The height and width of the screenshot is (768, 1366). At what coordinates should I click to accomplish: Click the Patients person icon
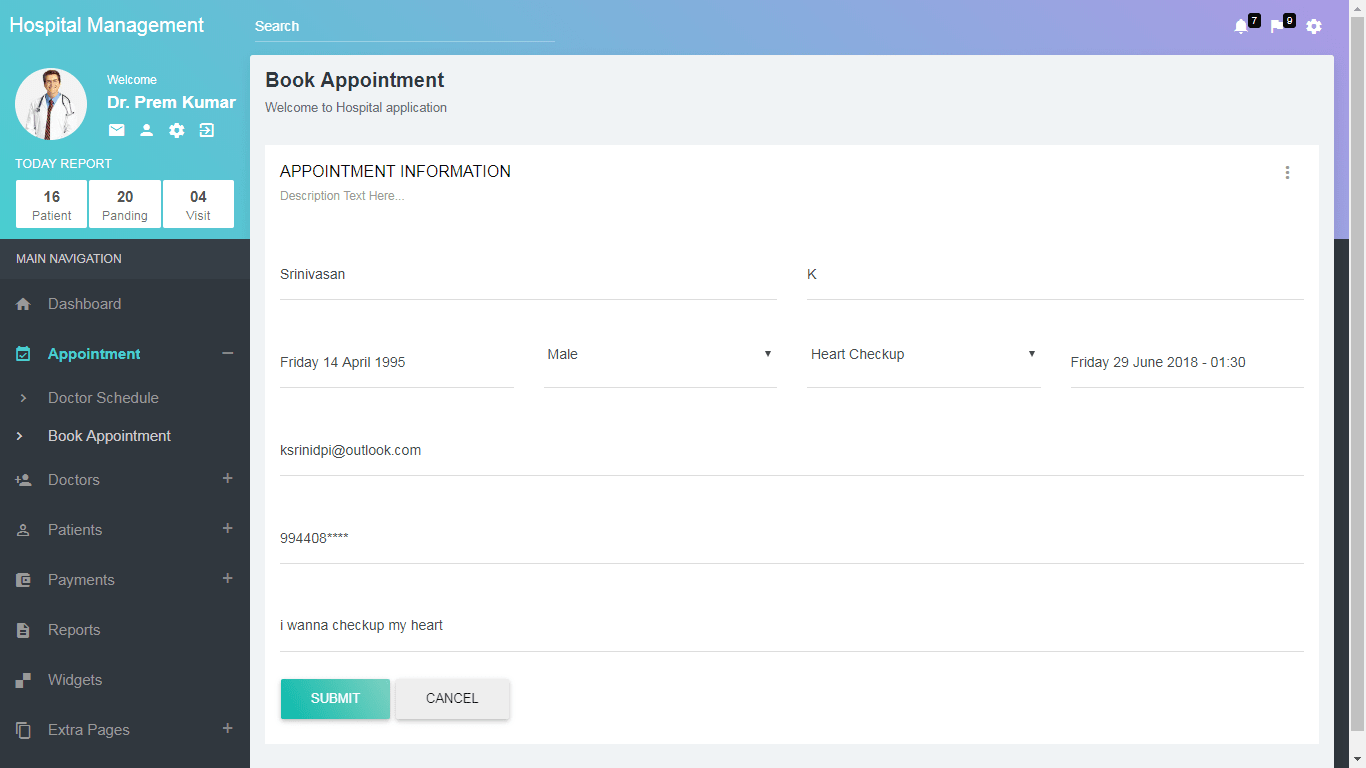pos(24,530)
